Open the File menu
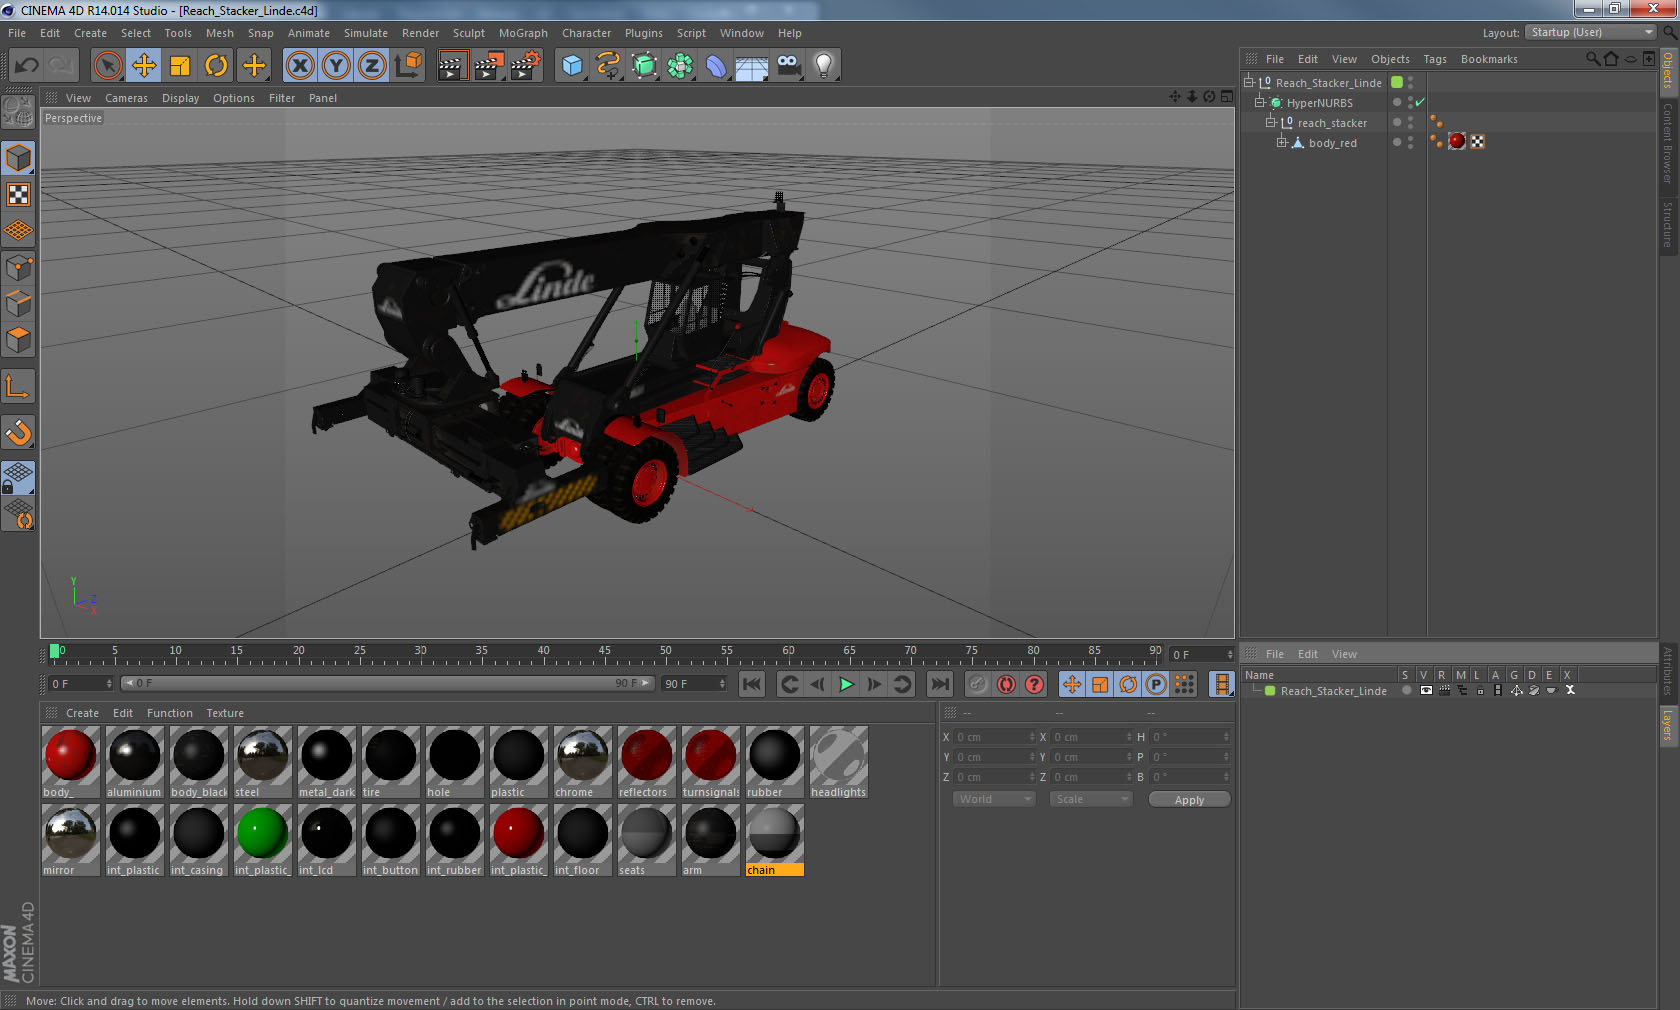The image size is (1680, 1010). [17, 33]
